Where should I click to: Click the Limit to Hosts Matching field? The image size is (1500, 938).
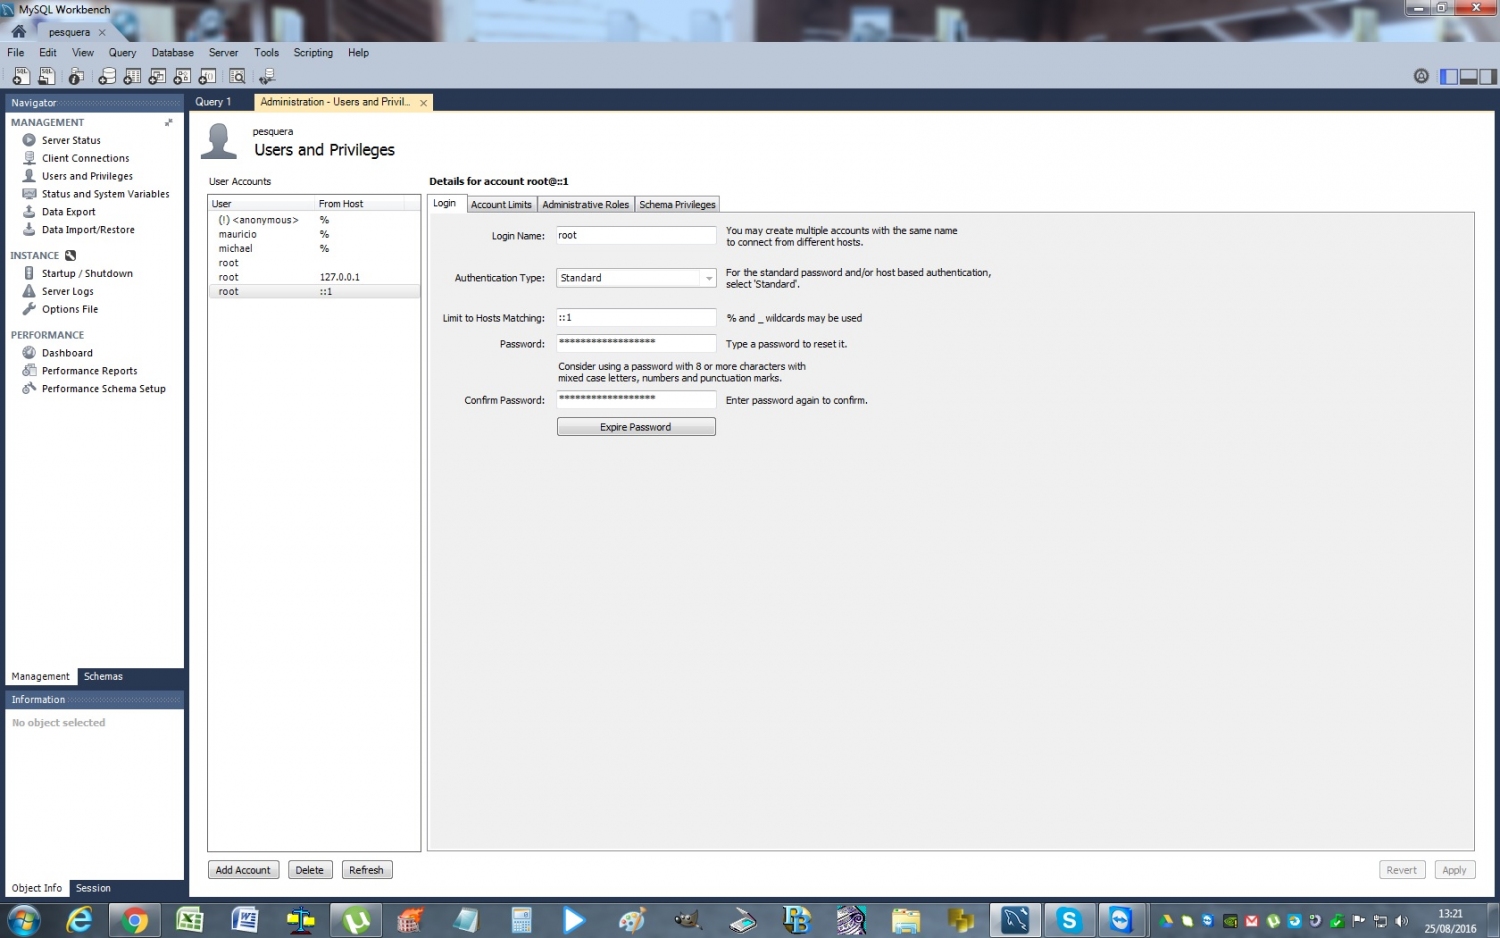(x=636, y=318)
